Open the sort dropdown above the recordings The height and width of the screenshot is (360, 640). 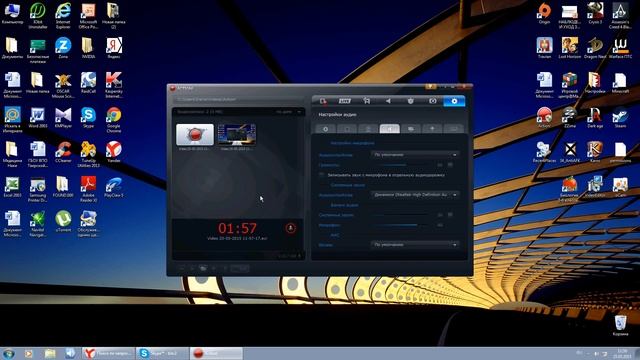288,112
